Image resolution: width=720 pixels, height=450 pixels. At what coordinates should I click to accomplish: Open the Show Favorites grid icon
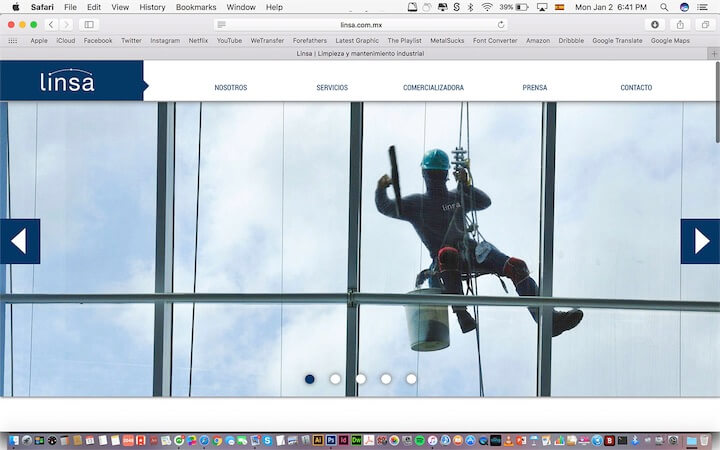[x=13, y=41]
